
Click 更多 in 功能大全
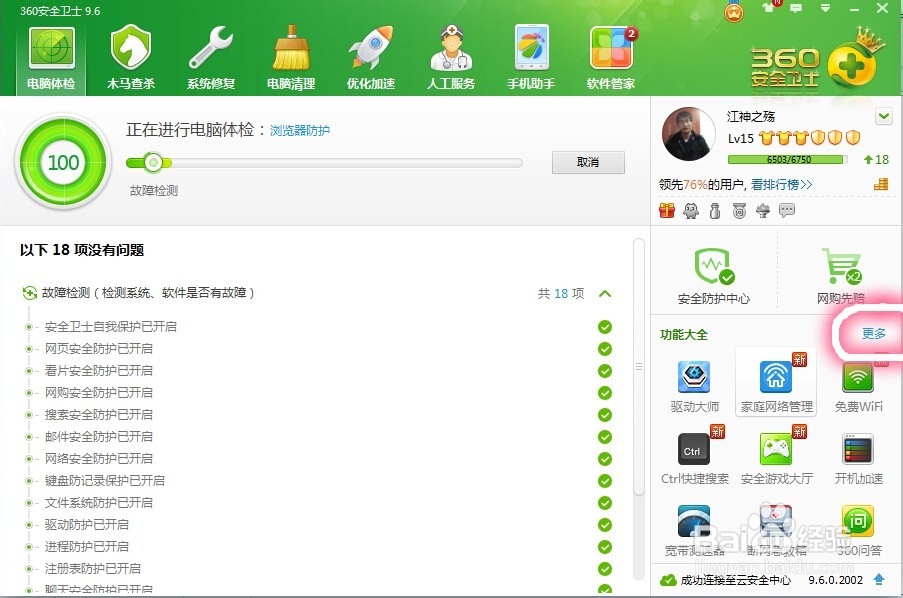[874, 334]
